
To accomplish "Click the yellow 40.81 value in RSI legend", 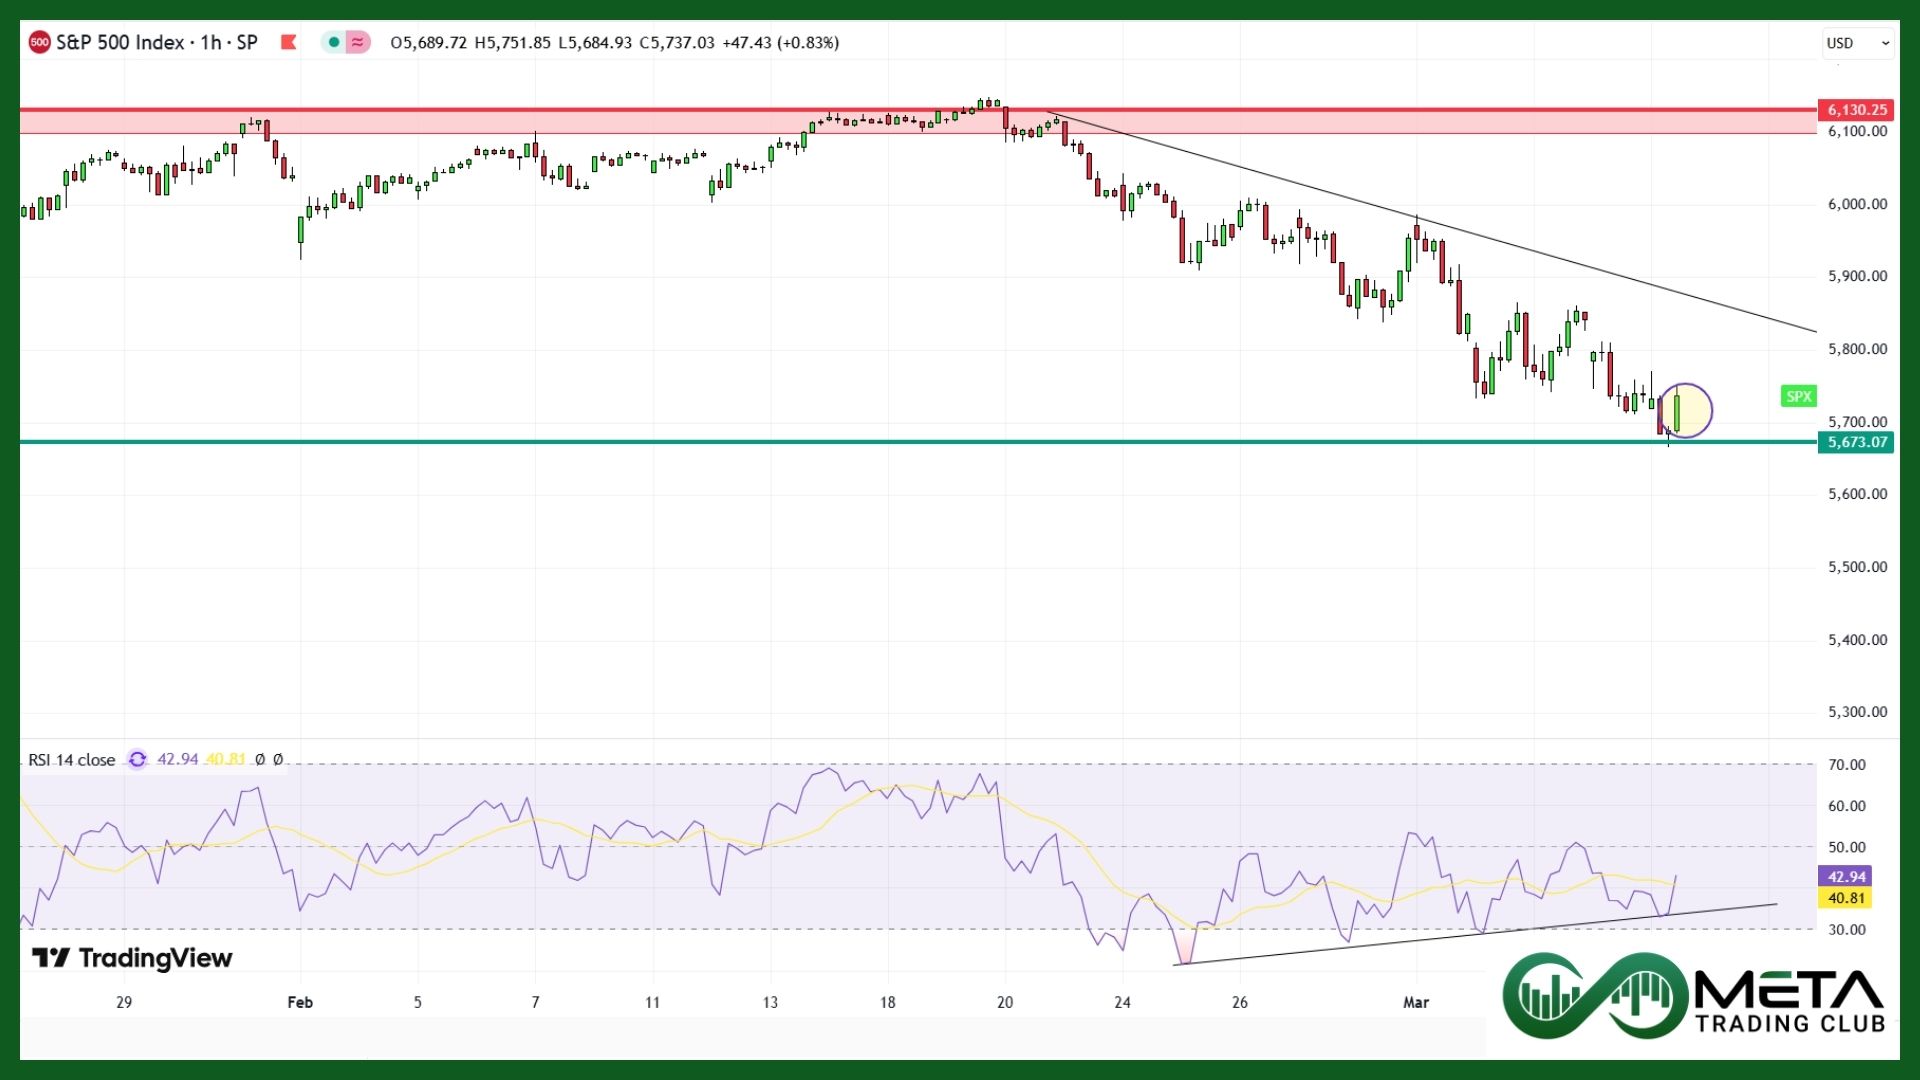I will click(225, 759).
